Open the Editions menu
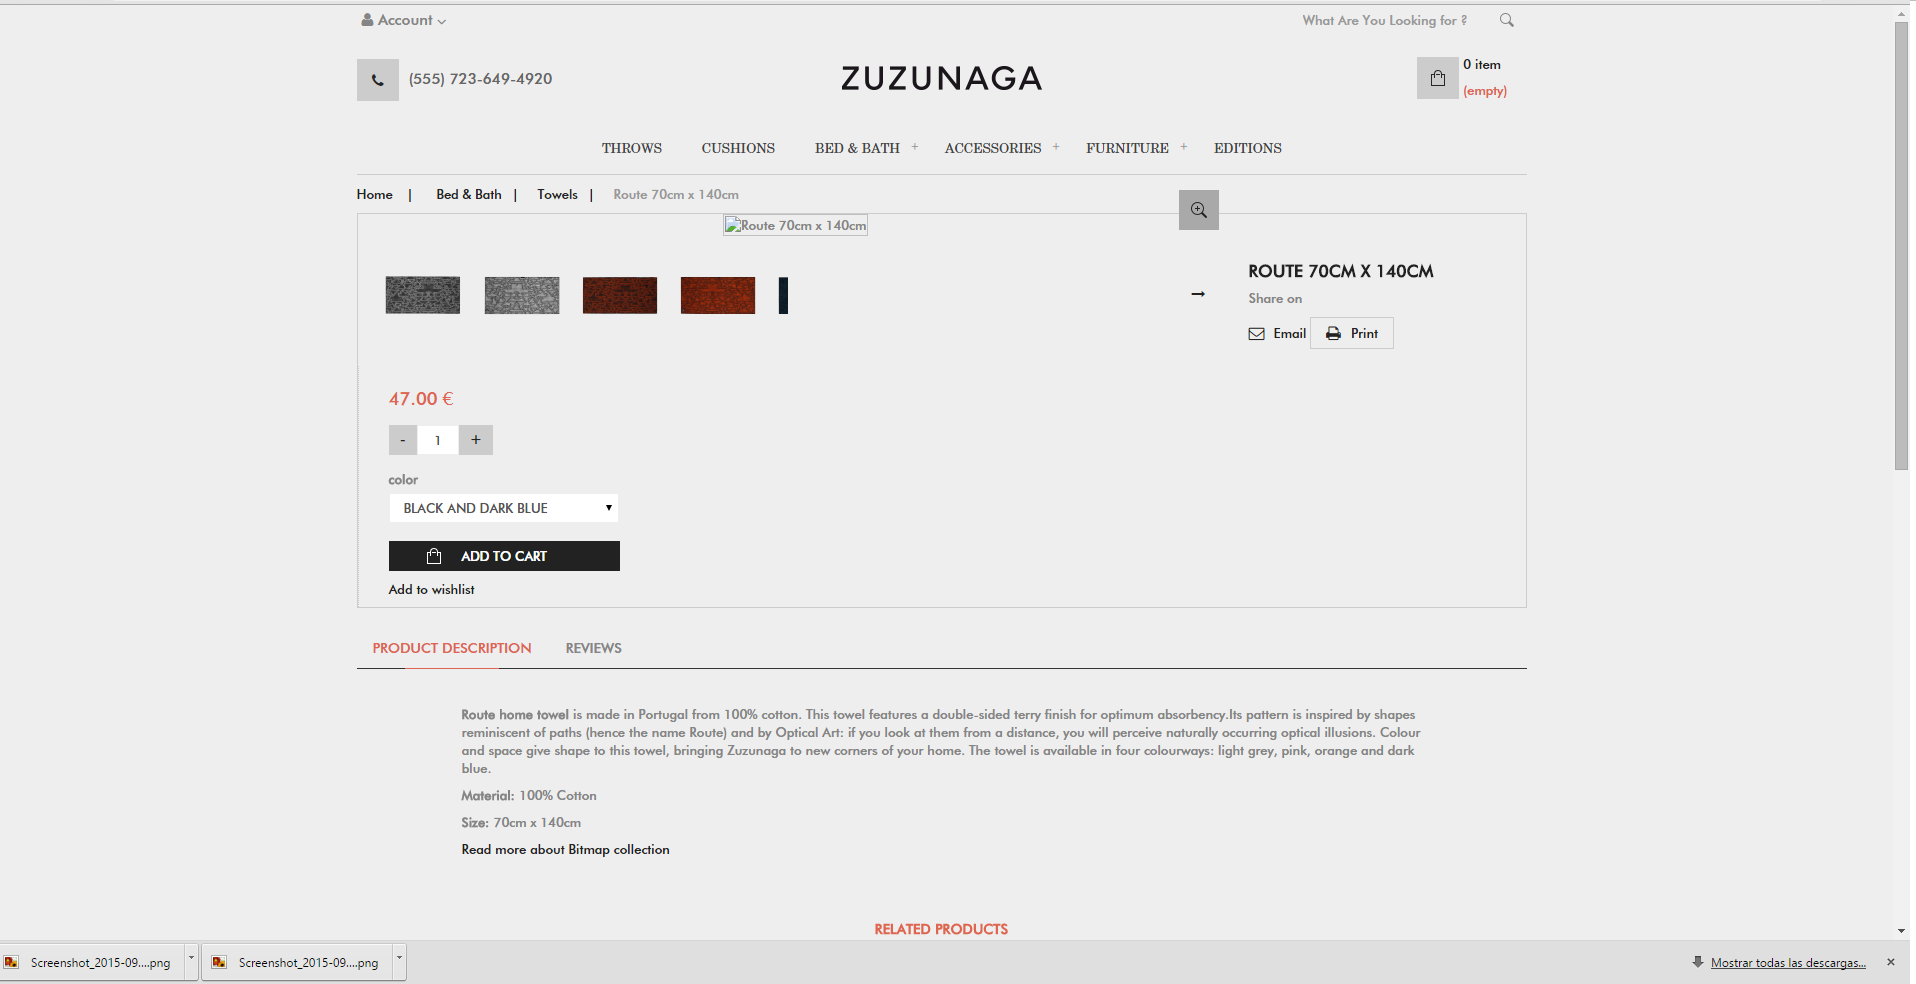The height and width of the screenshot is (984, 1916). point(1248,148)
